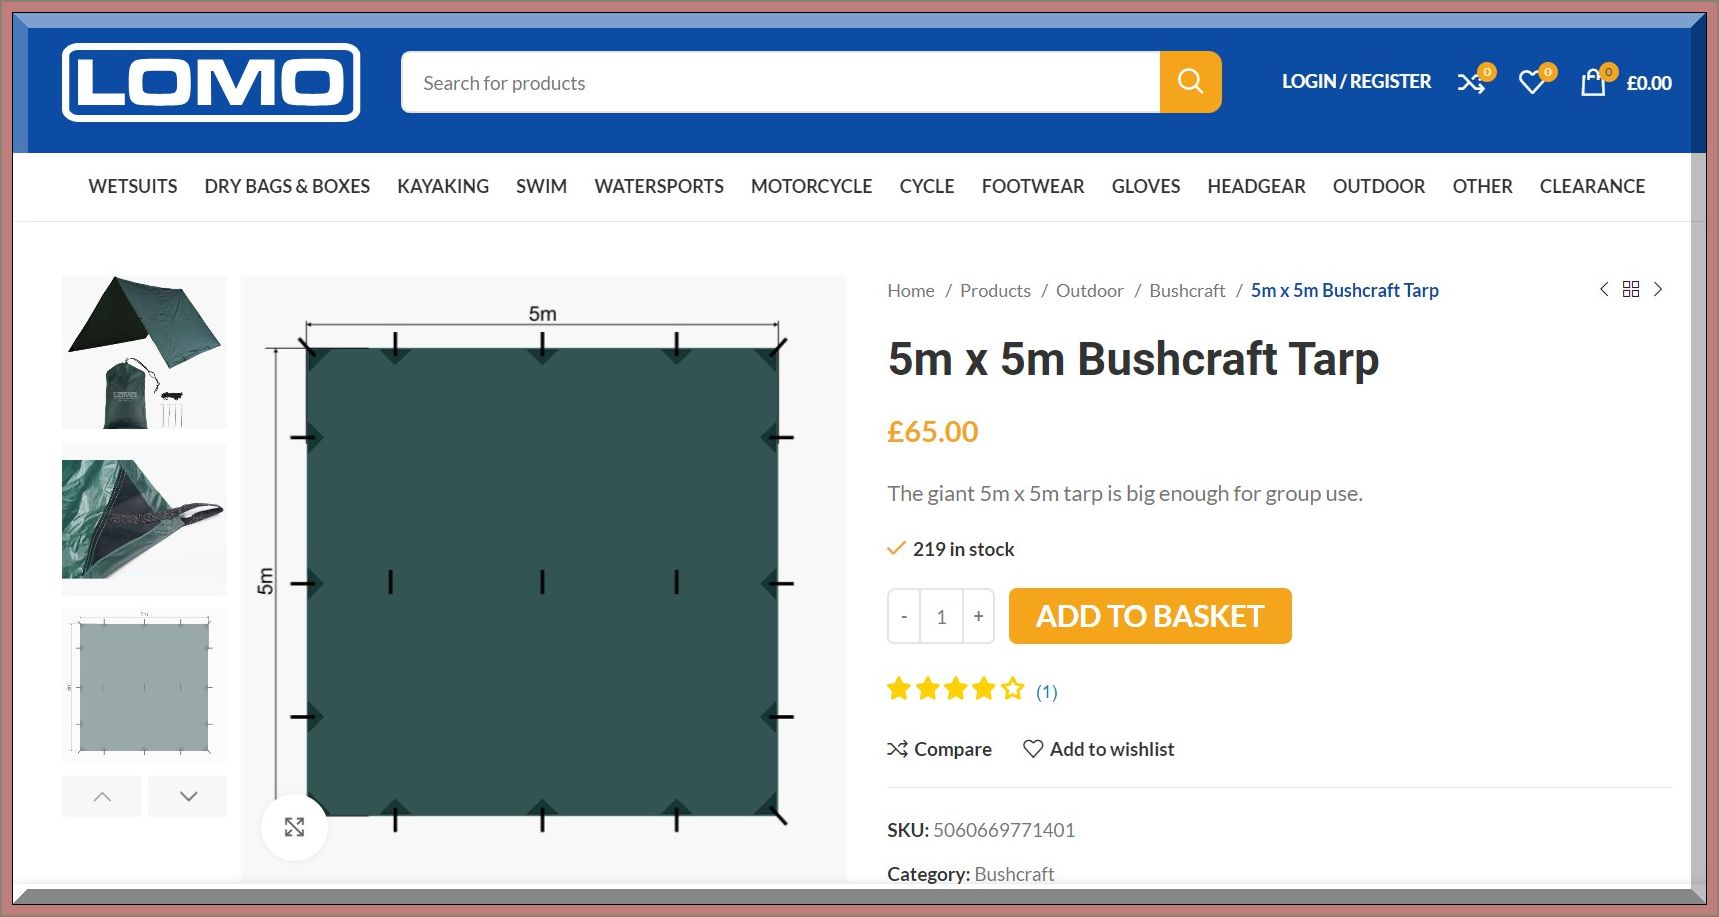Image resolution: width=1719 pixels, height=917 pixels.
Task: Open the compare list icon in header
Action: [1471, 83]
